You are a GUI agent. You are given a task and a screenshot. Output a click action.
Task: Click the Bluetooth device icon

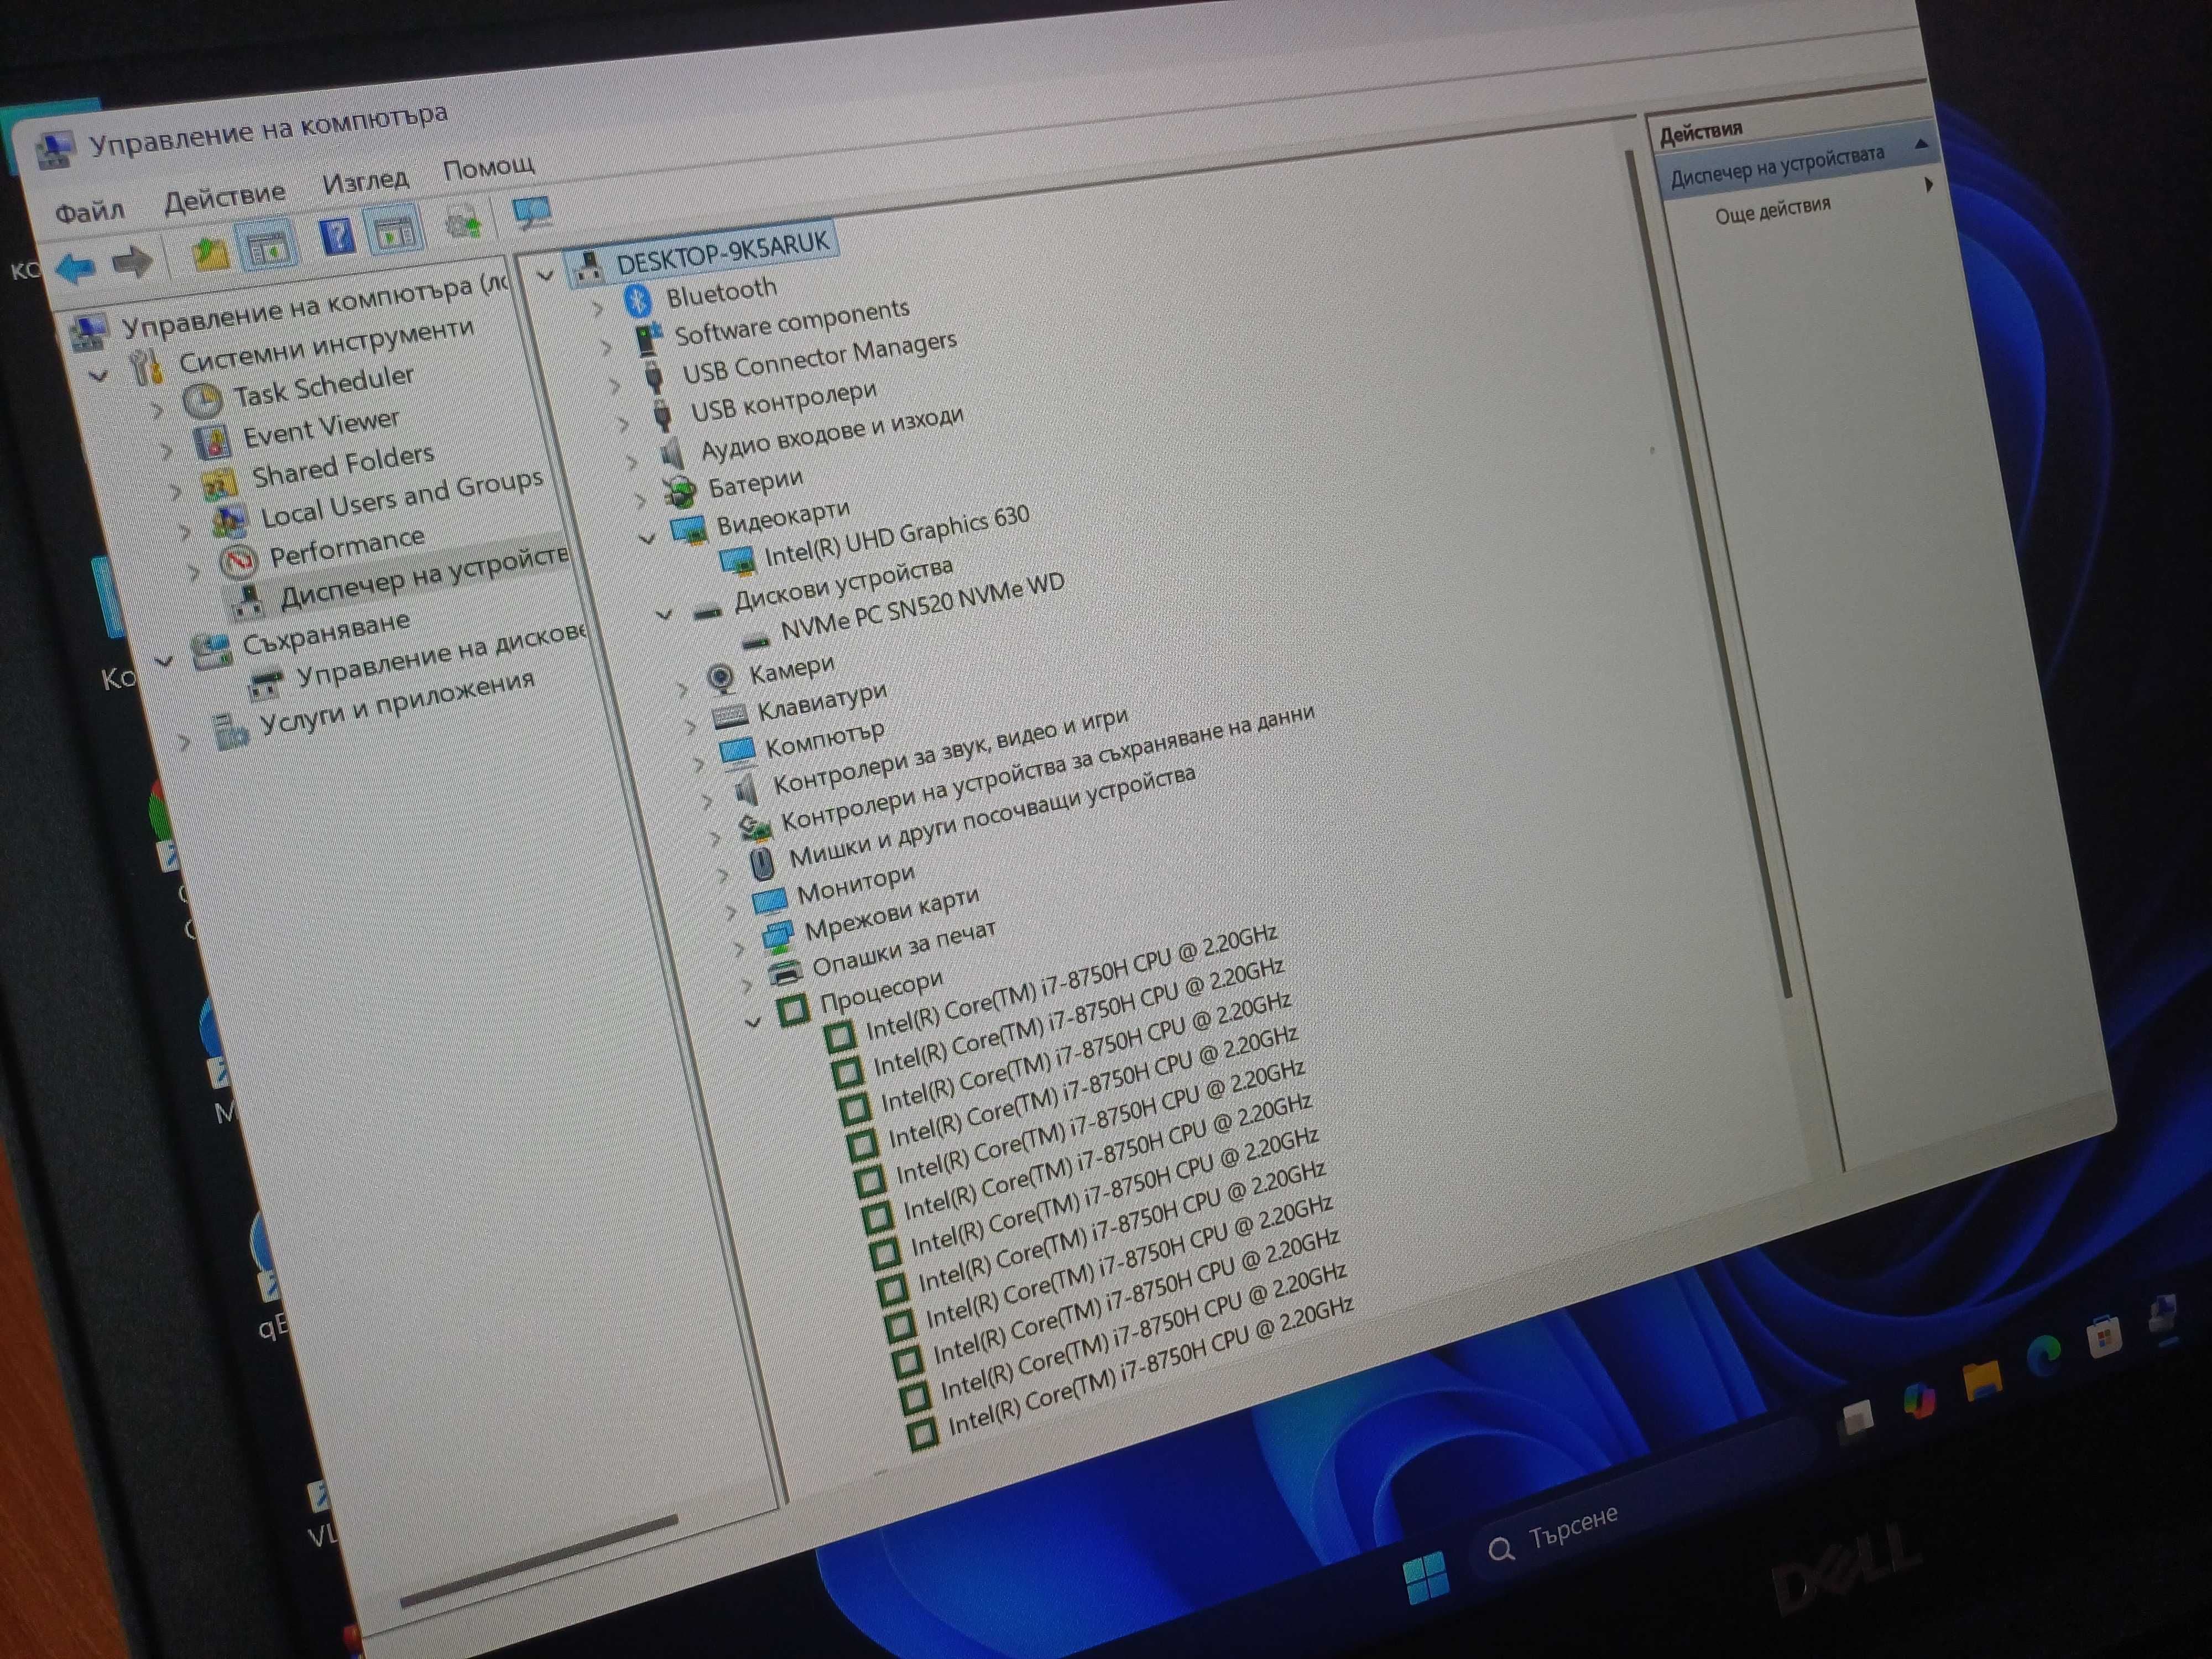pyautogui.click(x=637, y=299)
